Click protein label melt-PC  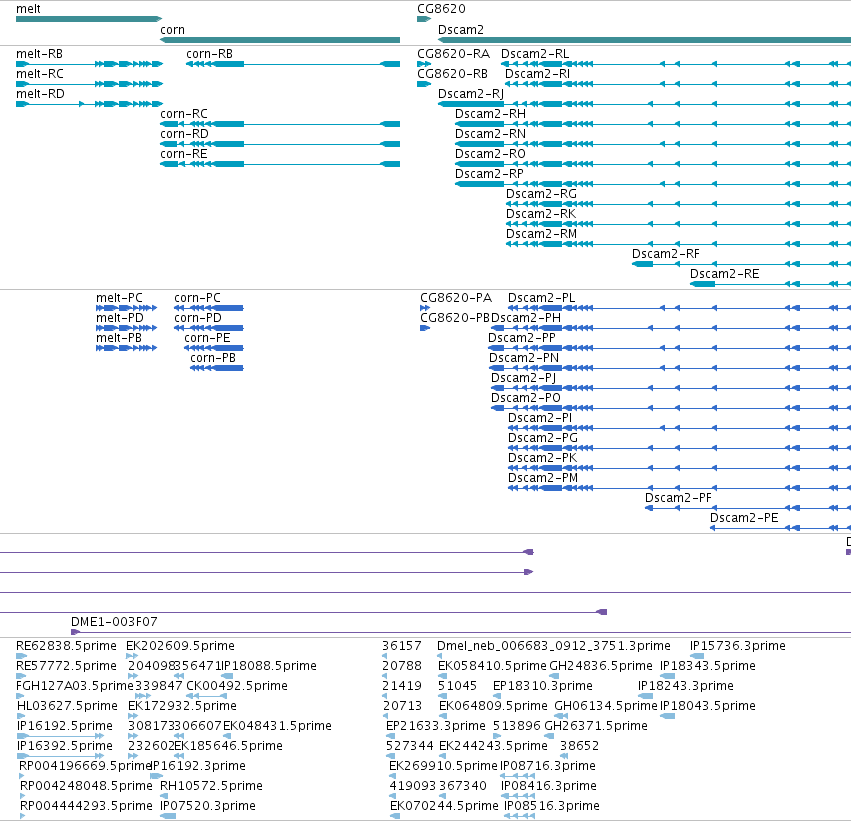pyautogui.click(x=119, y=298)
